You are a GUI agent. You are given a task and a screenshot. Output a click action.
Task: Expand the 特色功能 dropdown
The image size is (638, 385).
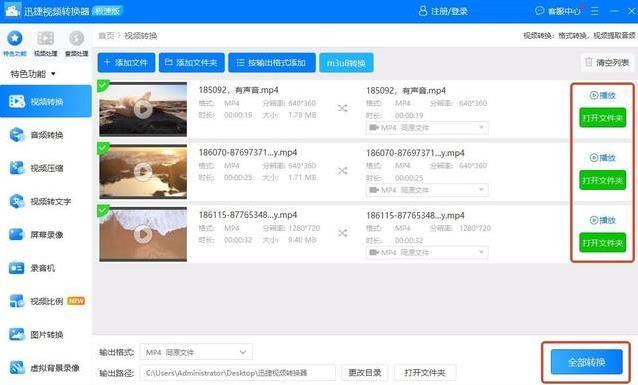[x=33, y=74]
